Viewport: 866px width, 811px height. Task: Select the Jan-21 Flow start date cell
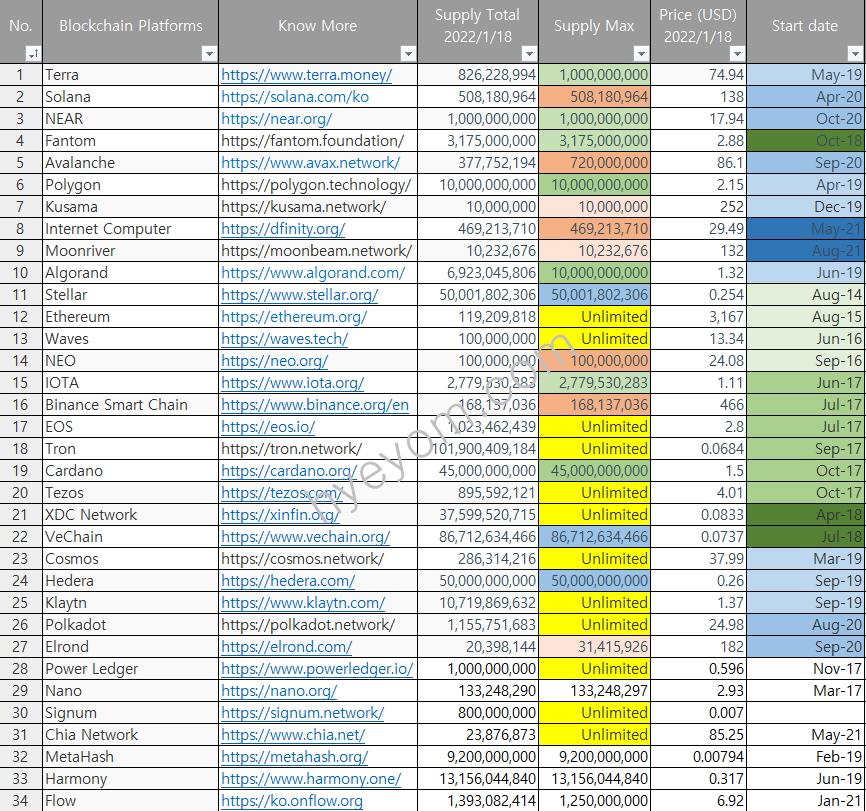806,801
